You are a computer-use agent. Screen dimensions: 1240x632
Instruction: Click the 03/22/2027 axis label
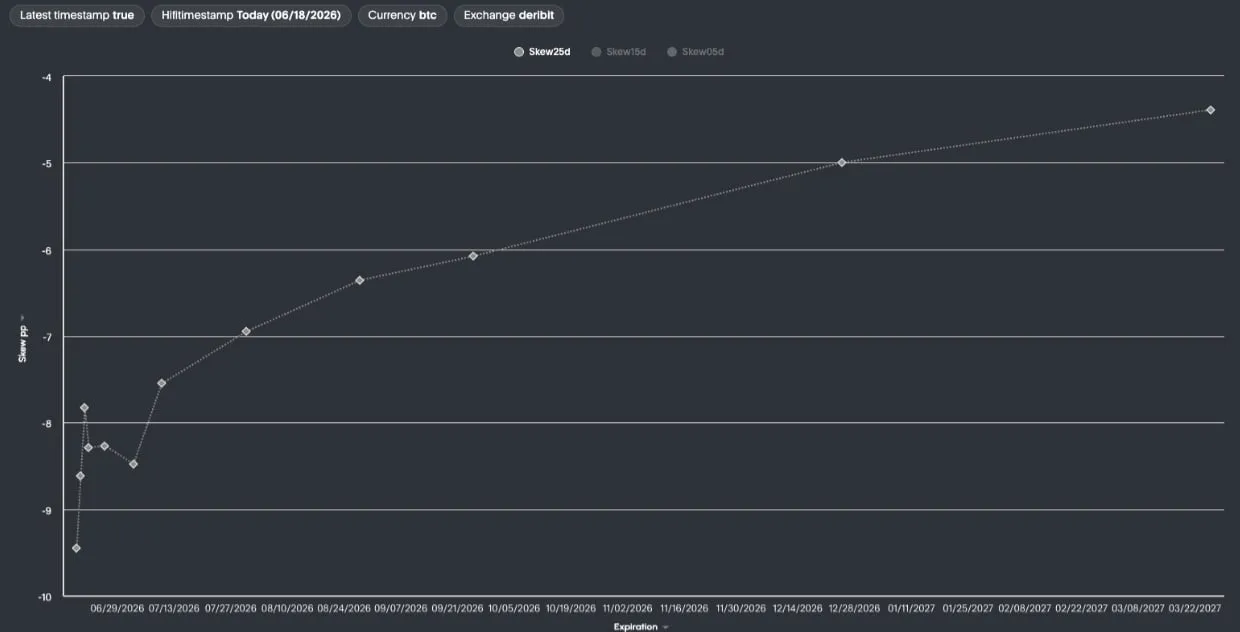click(x=1195, y=608)
